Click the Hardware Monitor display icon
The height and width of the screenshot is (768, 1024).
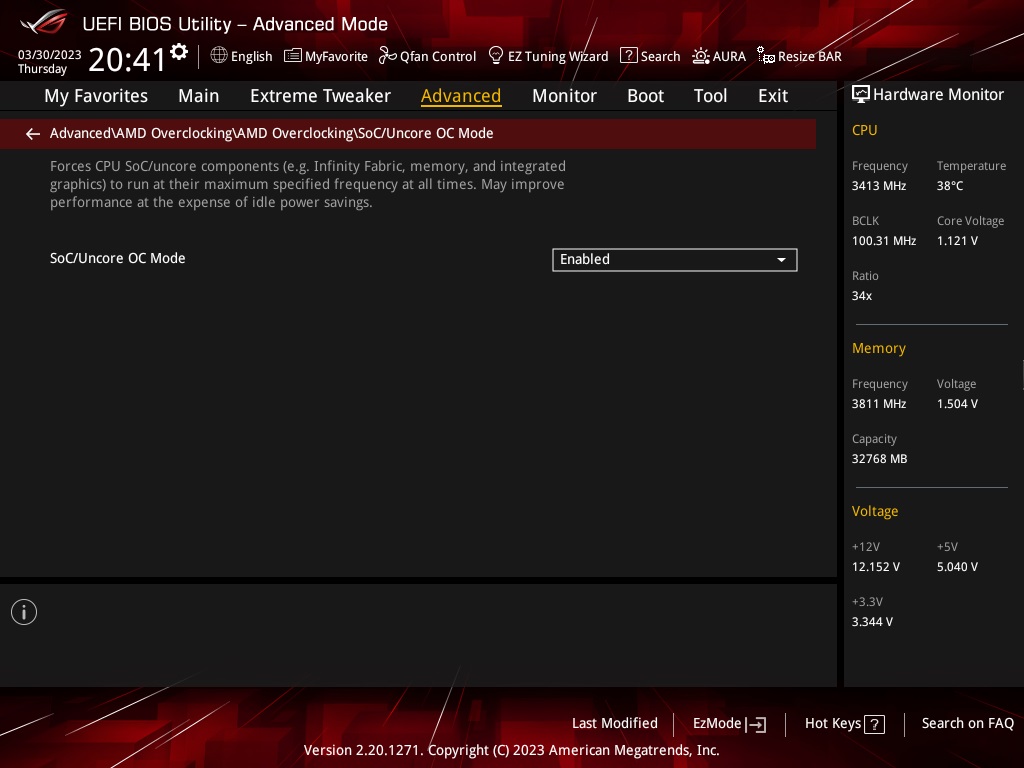click(x=861, y=95)
